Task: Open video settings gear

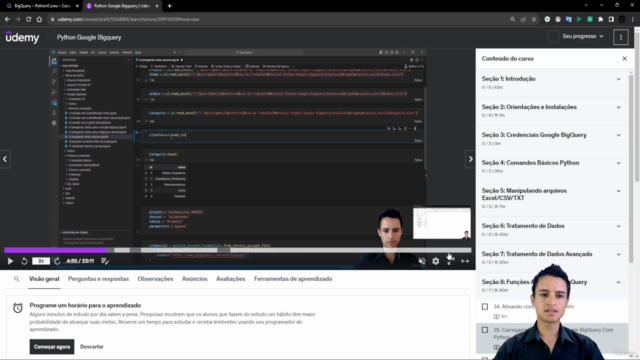Action: [436, 261]
